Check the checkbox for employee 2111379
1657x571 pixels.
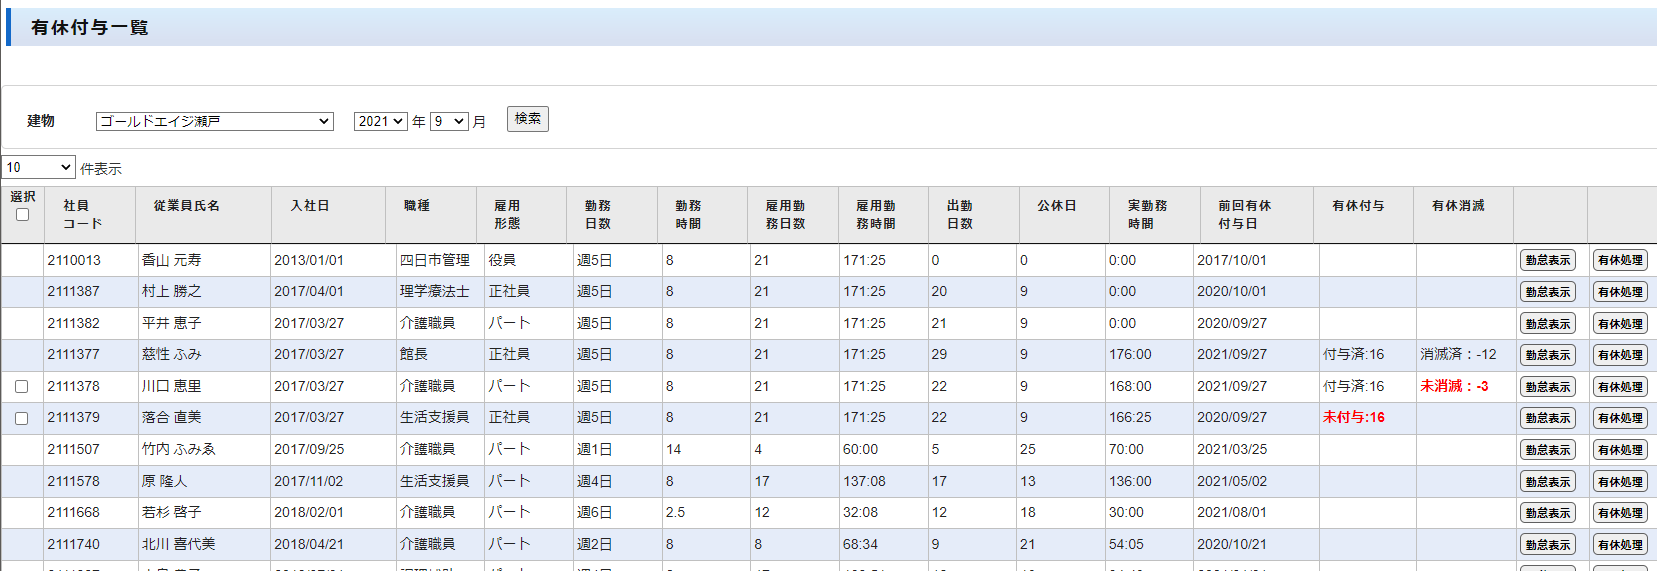pos(21,418)
